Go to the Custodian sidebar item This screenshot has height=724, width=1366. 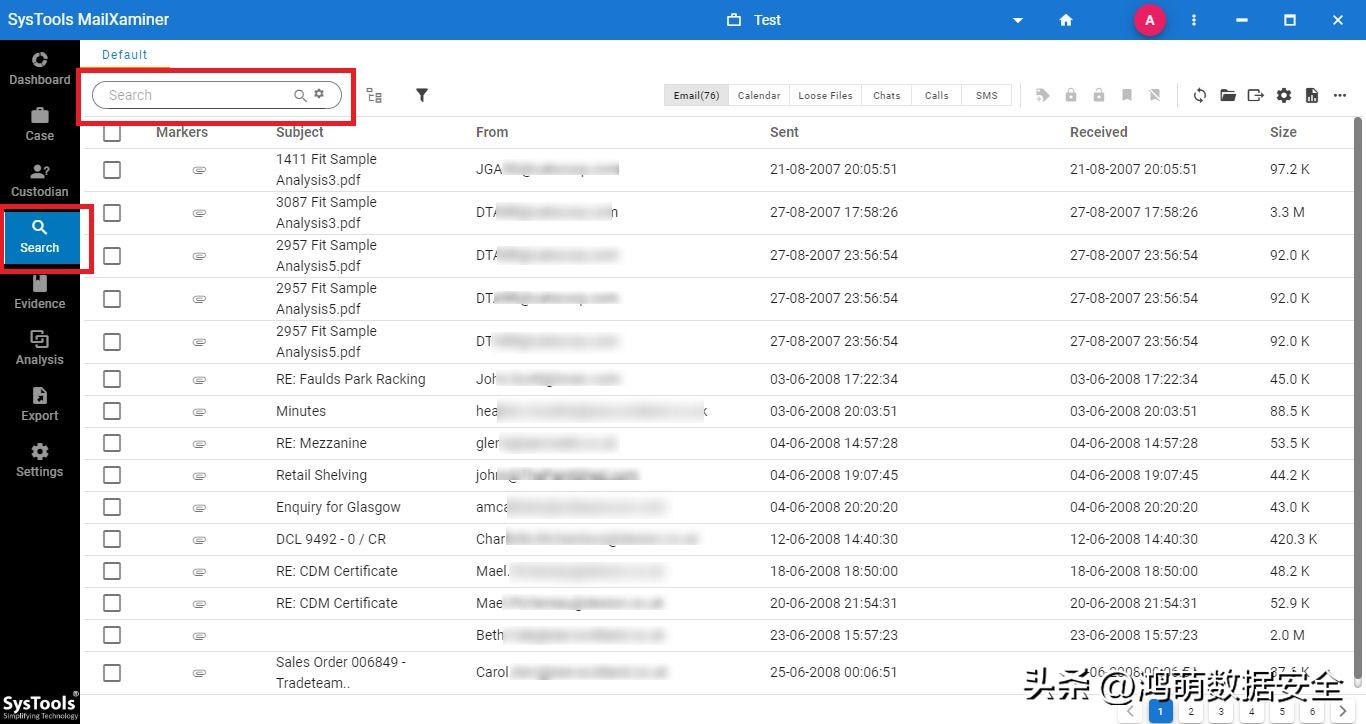tap(40, 181)
